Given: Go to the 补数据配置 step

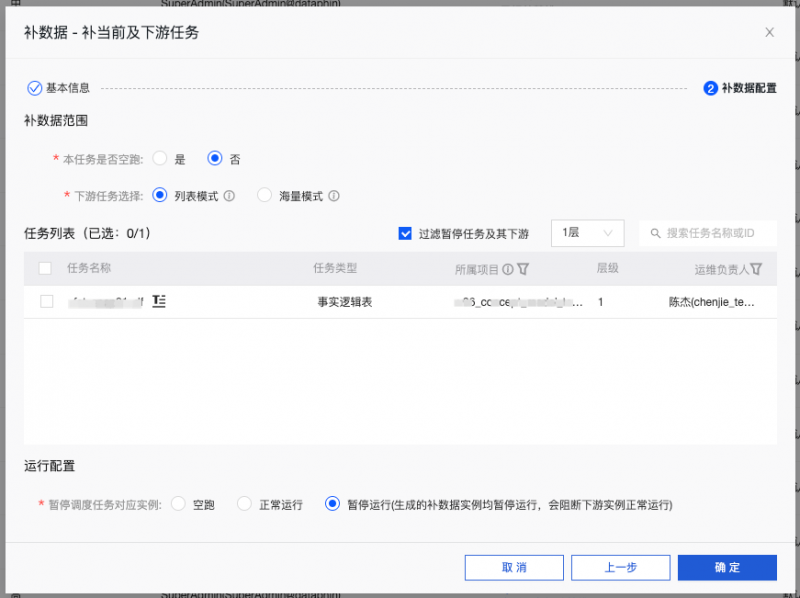Looking at the screenshot, I should 740,88.
